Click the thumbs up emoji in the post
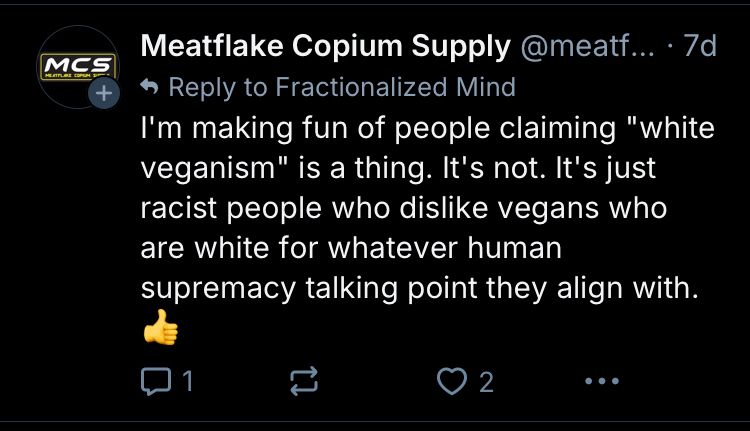The width and height of the screenshot is (750, 431). coord(161,327)
